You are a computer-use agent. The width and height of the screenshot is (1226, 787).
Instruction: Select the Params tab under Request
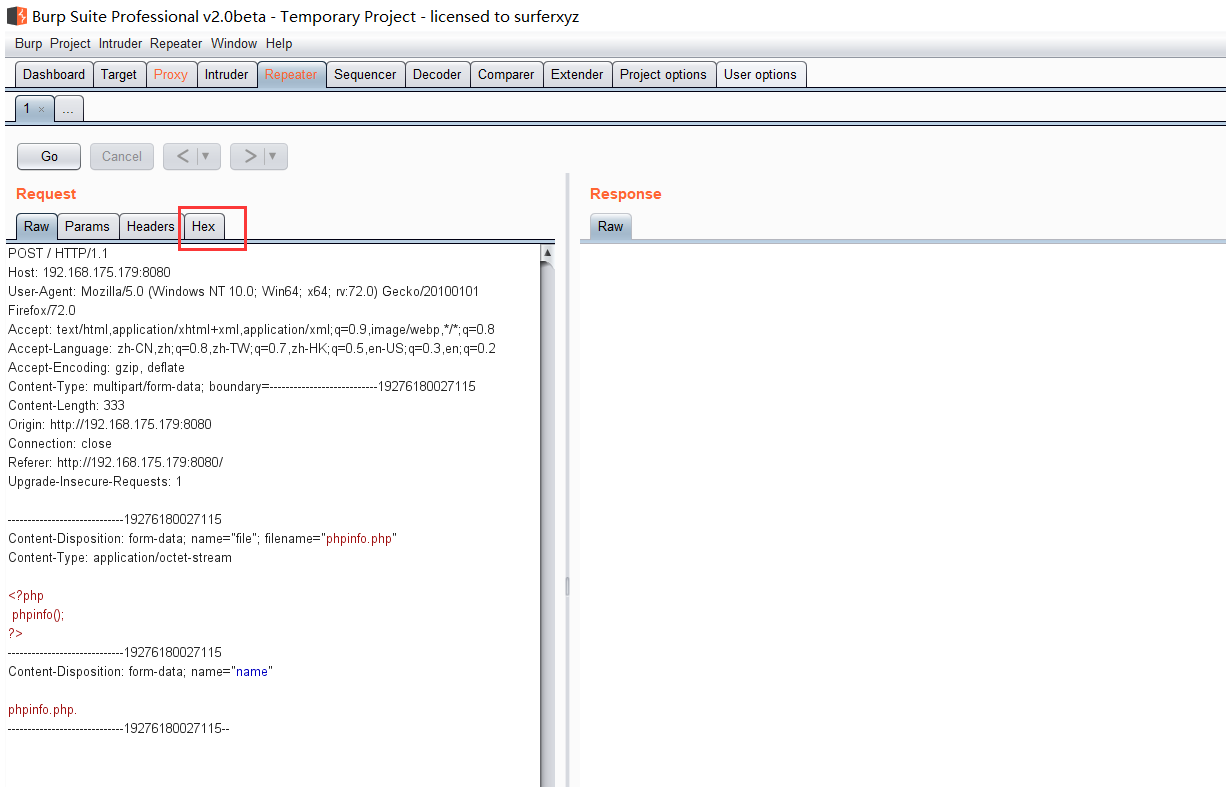(88, 227)
